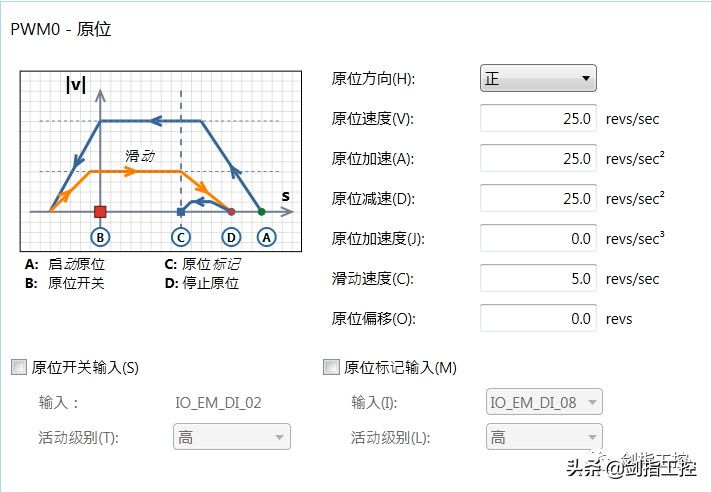Click circled marker A on the diagram
711x492 pixels.
point(265,237)
